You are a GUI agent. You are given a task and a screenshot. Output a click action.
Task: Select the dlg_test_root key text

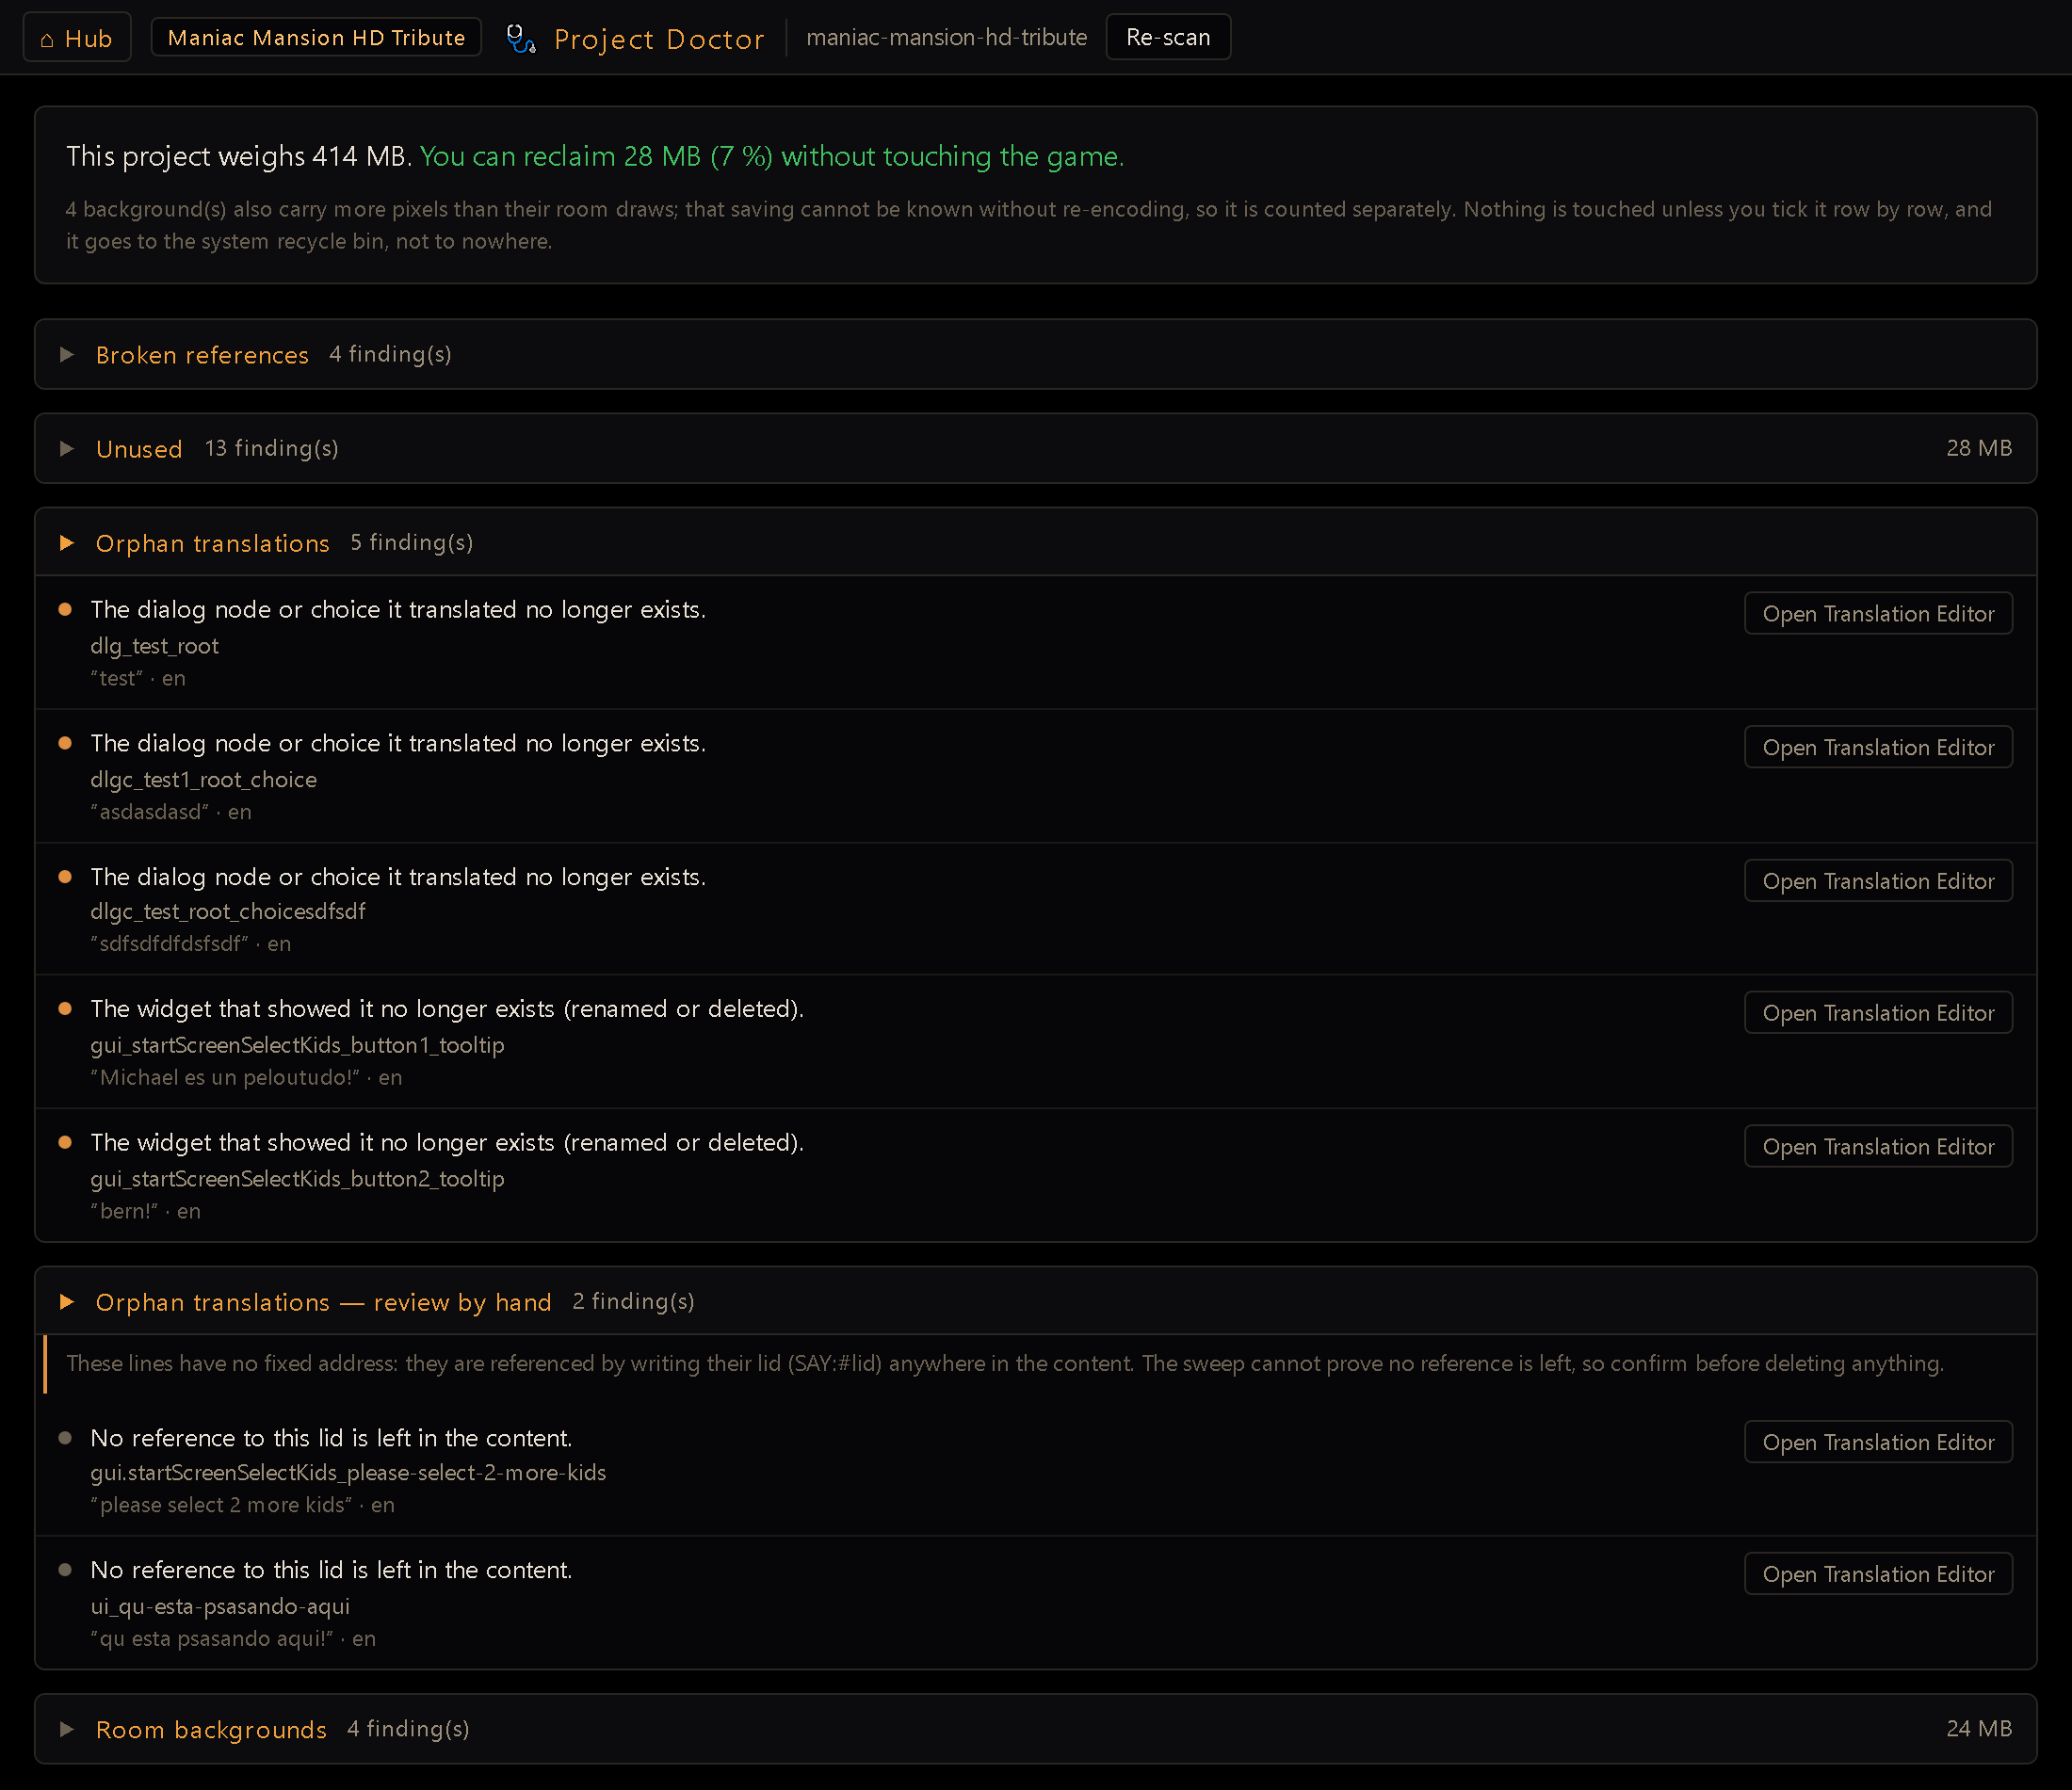pyautogui.click(x=154, y=646)
